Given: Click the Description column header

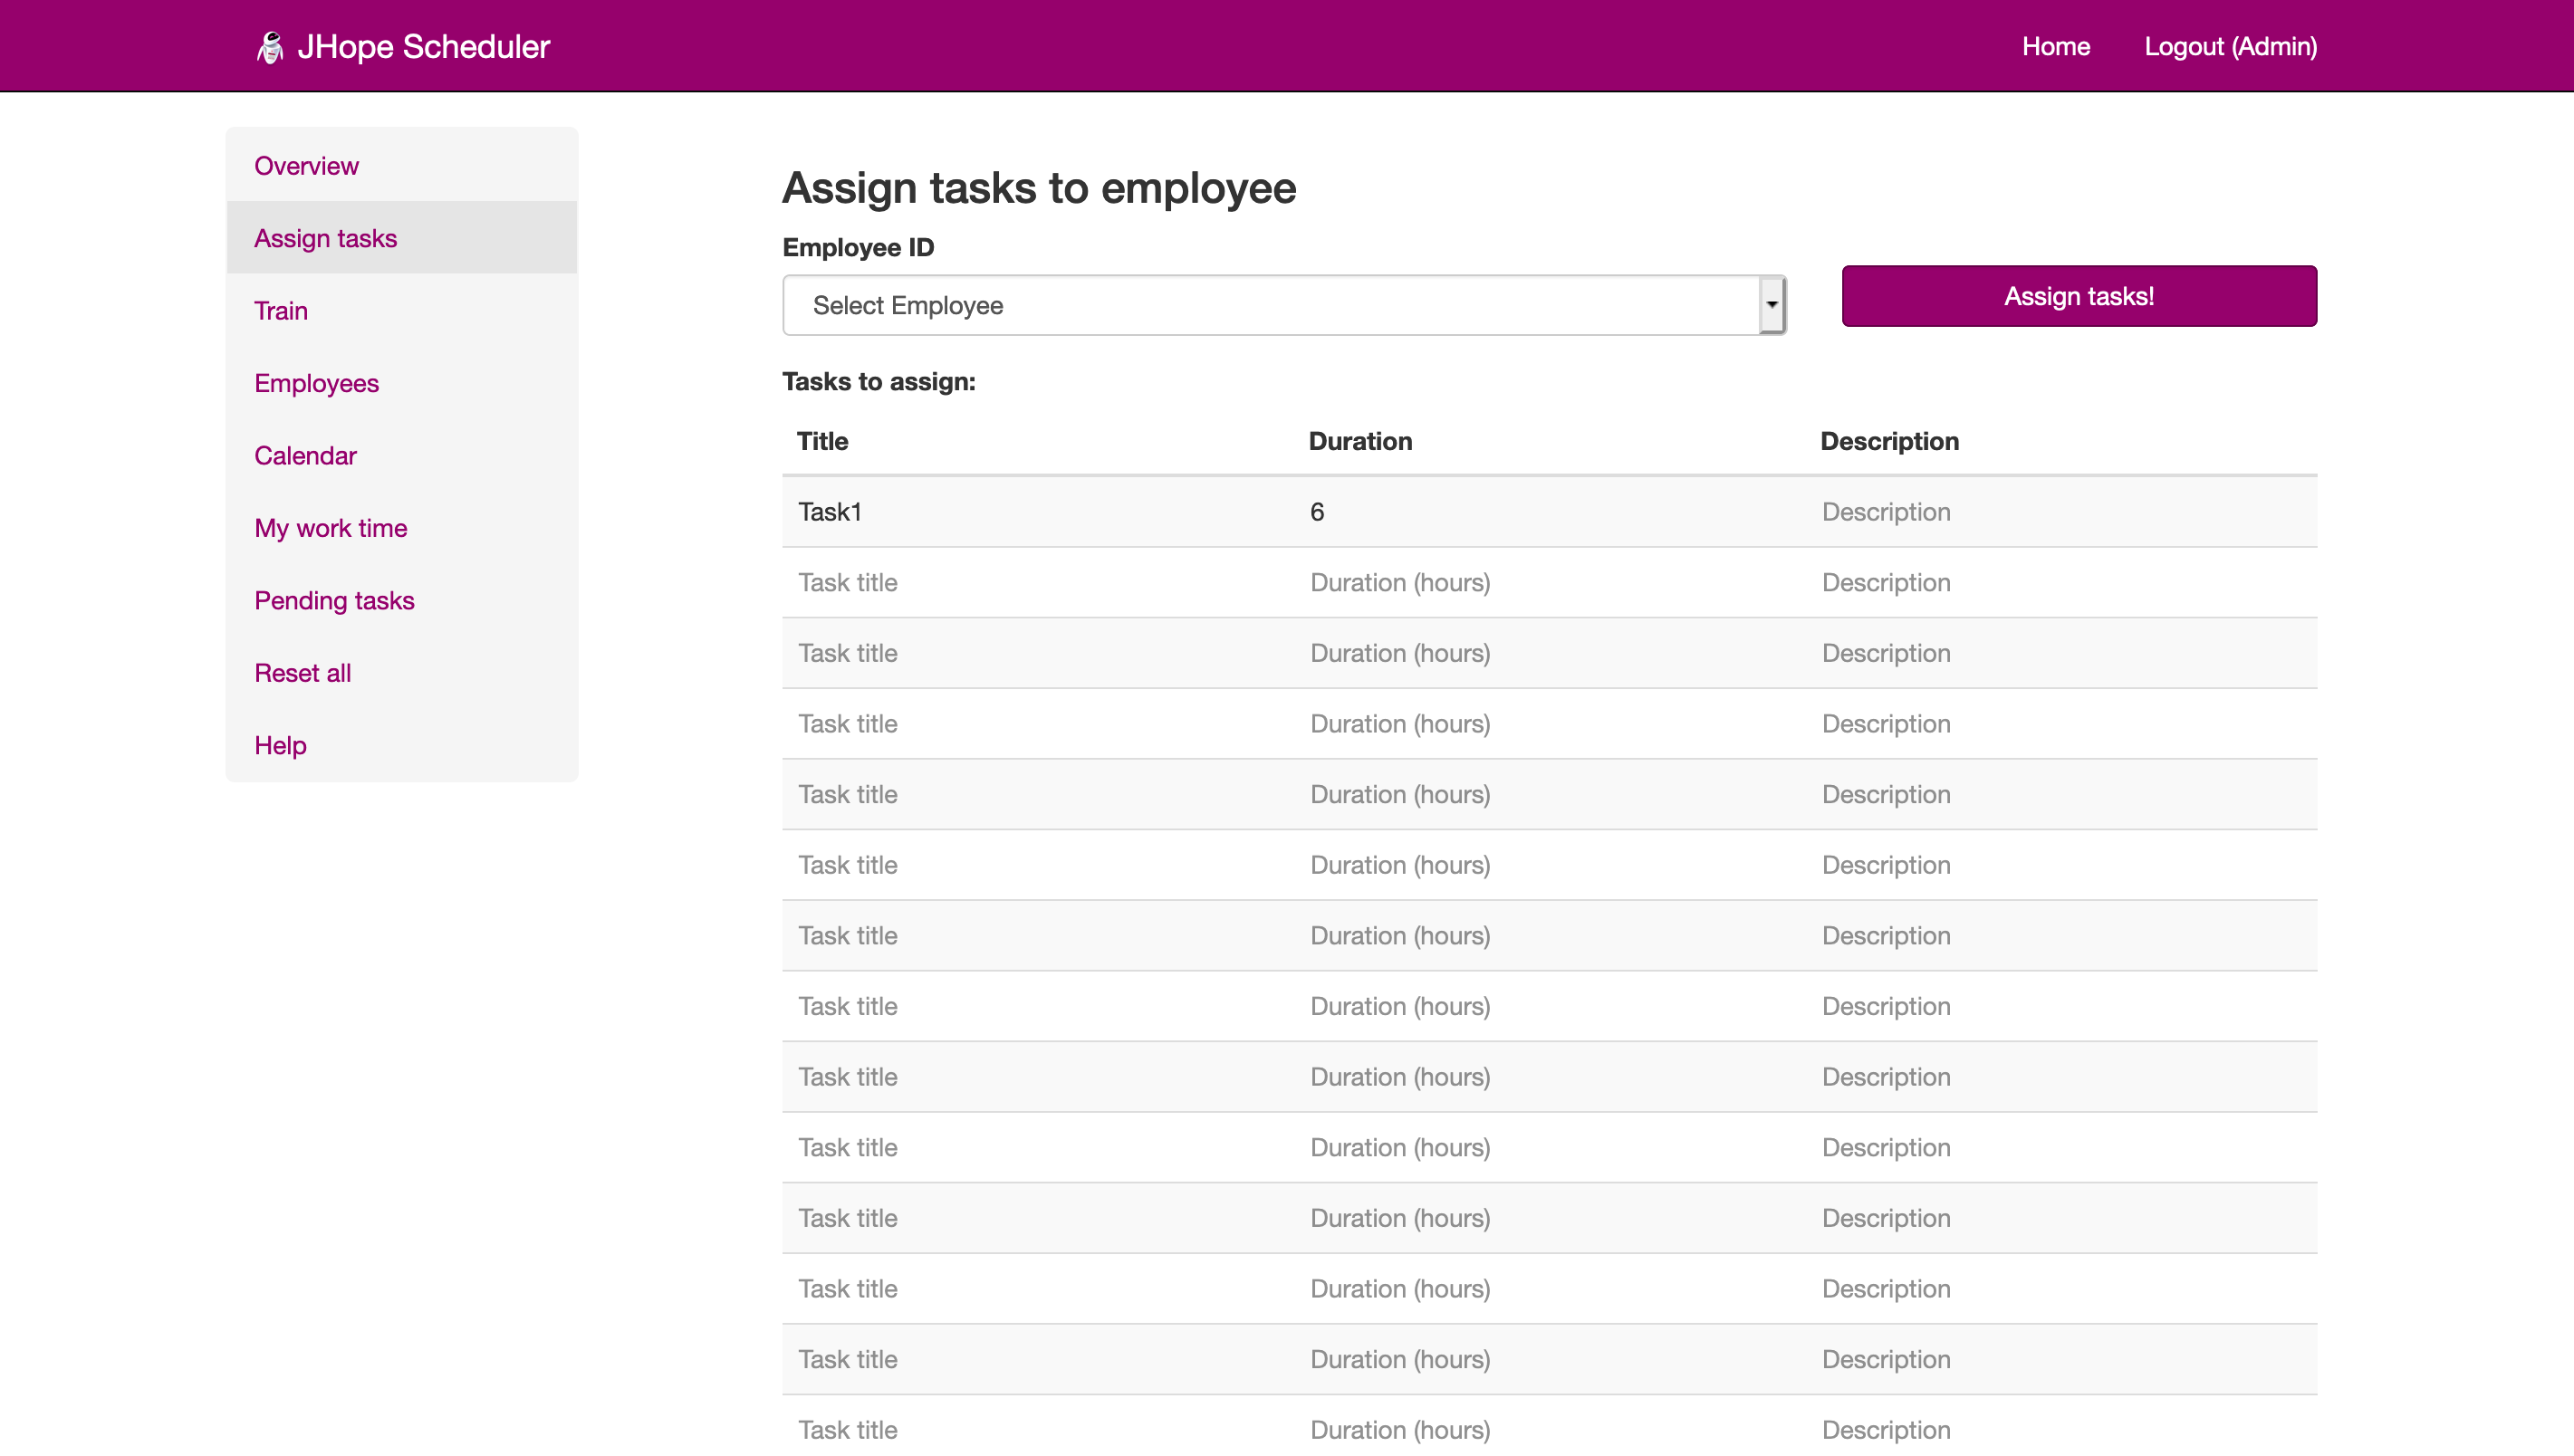Looking at the screenshot, I should point(1889,442).
